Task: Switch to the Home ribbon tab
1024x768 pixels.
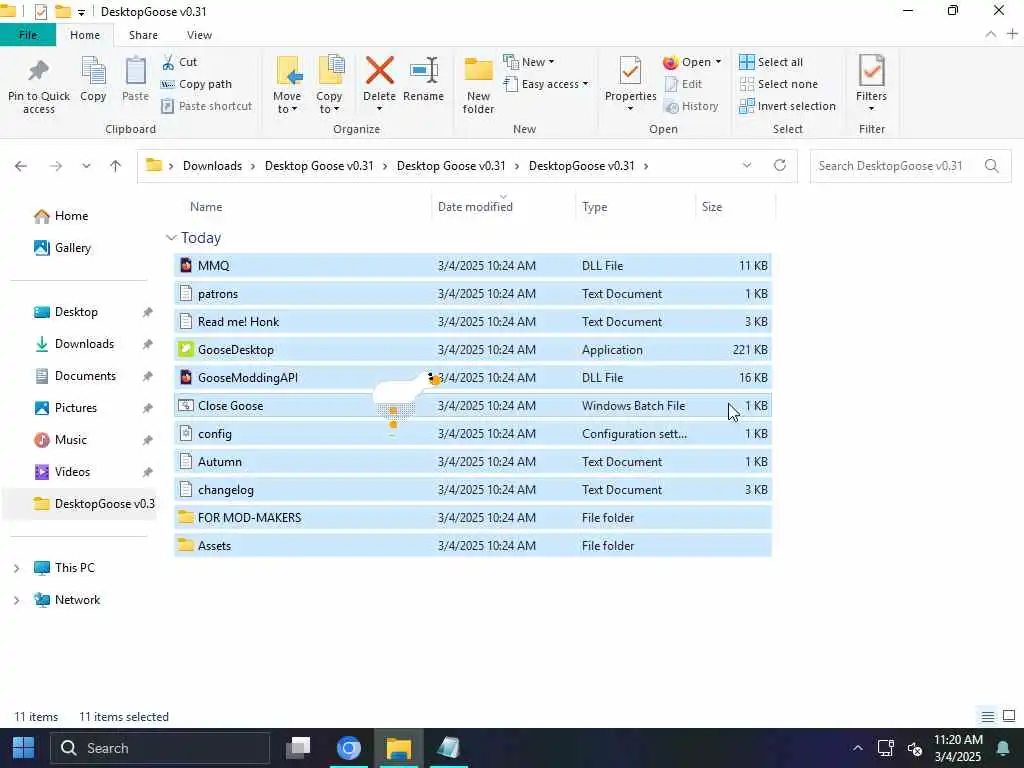Action: [85, 35]
